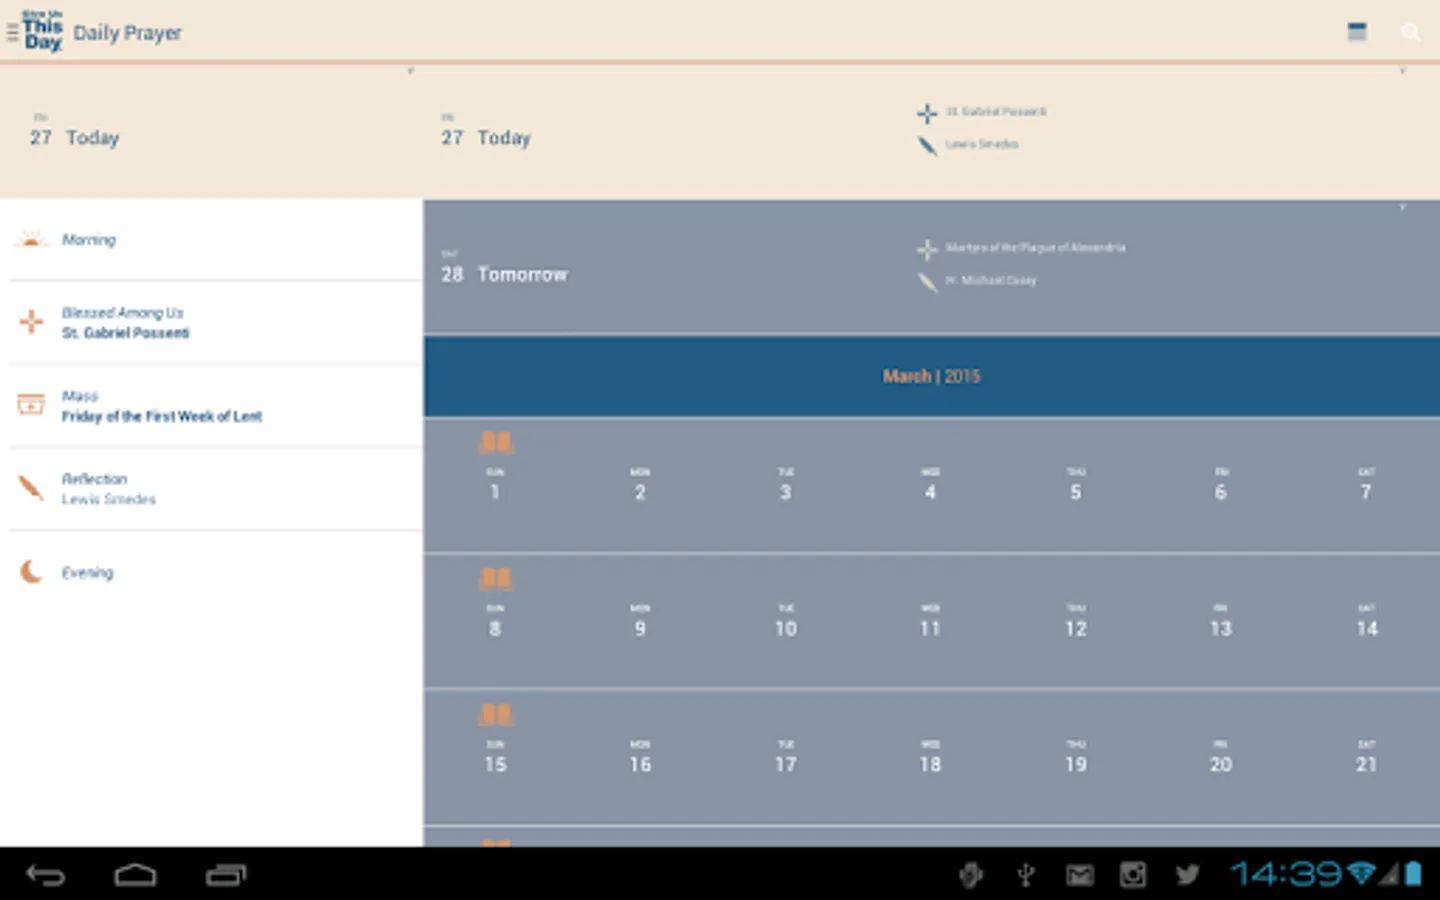Viewport: 1440px width, 900px height.
Task: Select Friday March 6
Action: pos(1221,484)
